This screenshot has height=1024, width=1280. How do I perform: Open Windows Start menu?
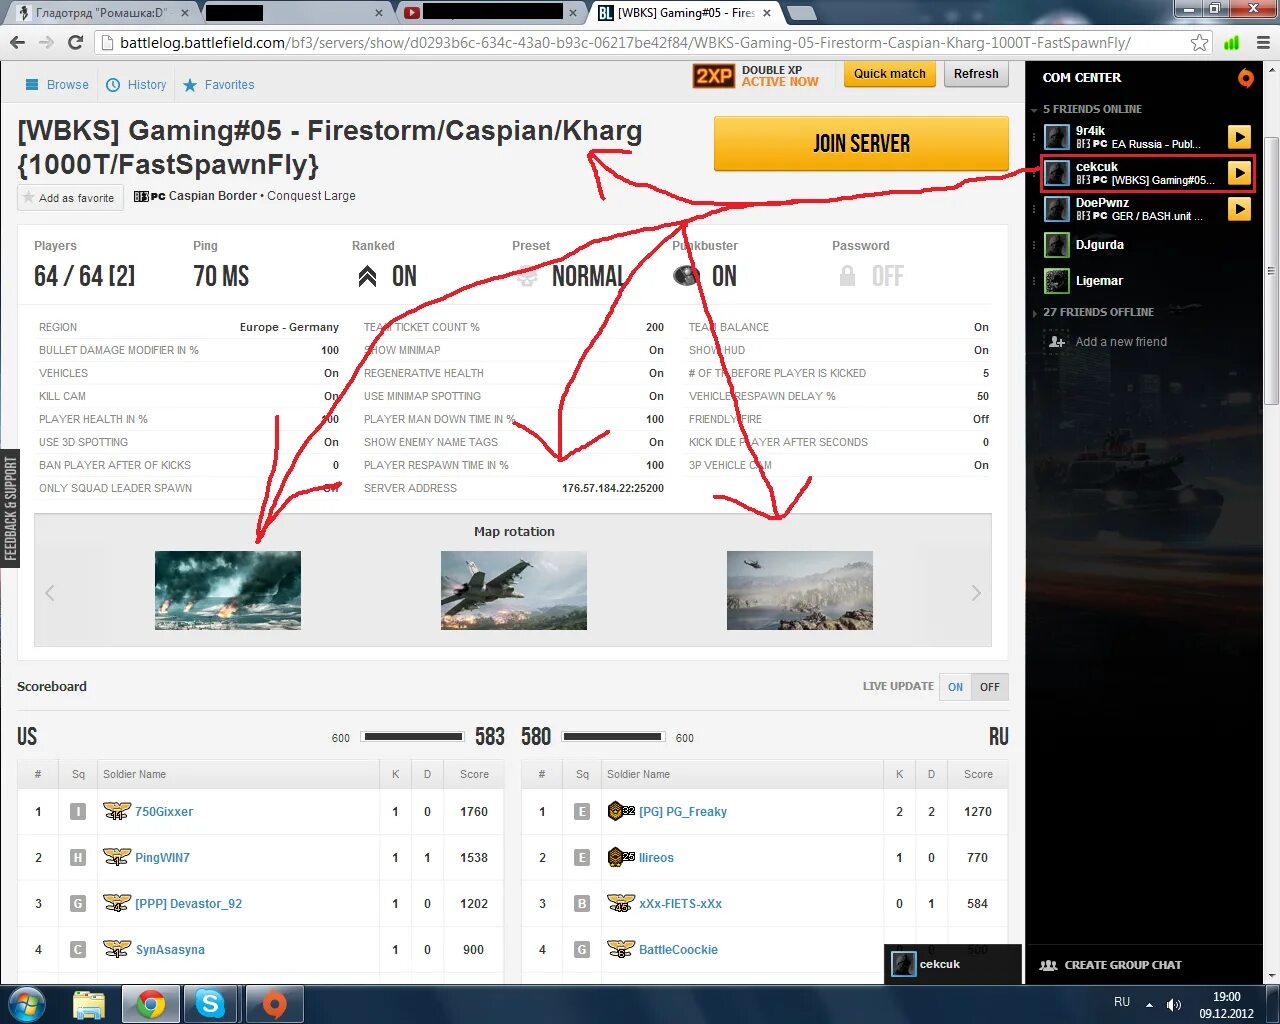(27, 1004)
